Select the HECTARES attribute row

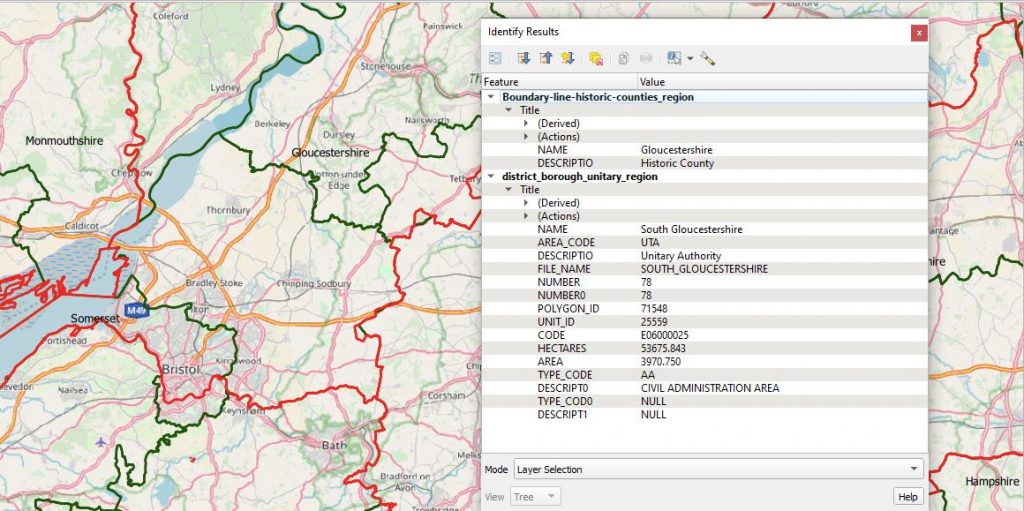pyautogui.click(x=563, y=348)
